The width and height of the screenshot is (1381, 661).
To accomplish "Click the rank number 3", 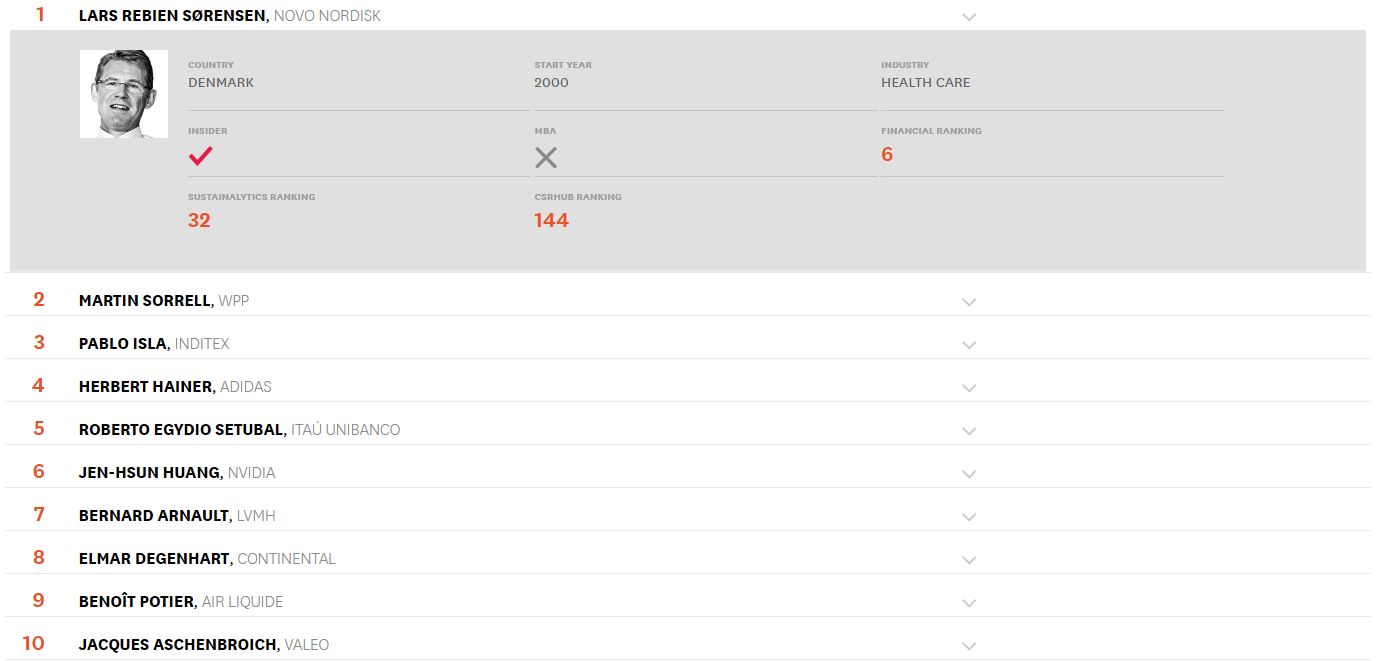I will pyautogui.click(x=39, y=342).
